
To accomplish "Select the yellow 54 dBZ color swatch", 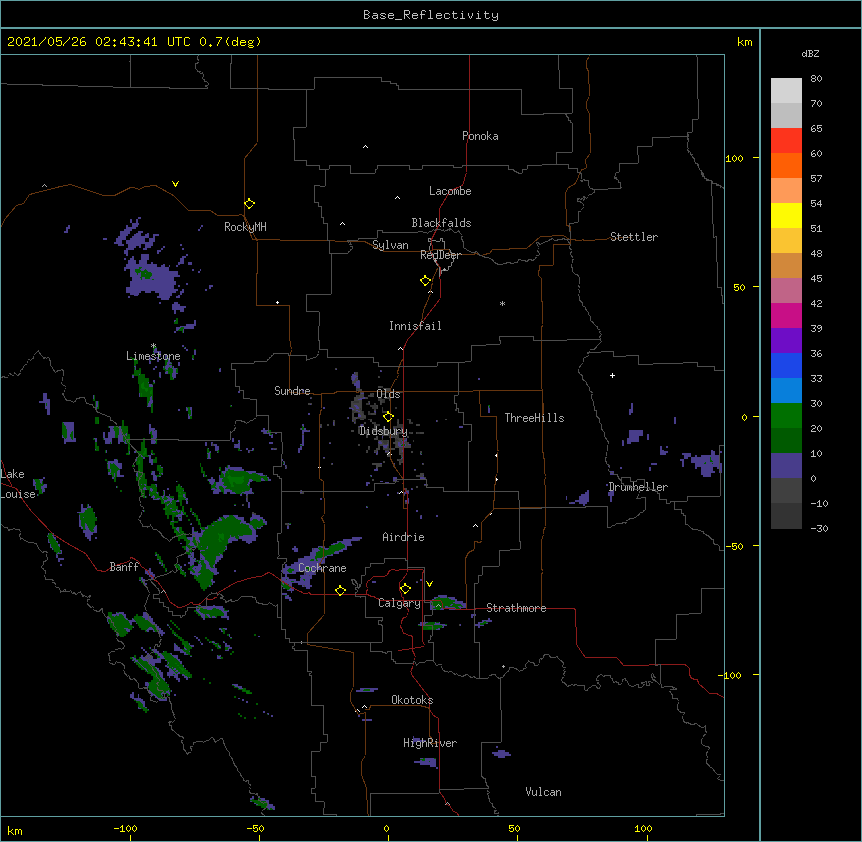I will click(786, 215).
